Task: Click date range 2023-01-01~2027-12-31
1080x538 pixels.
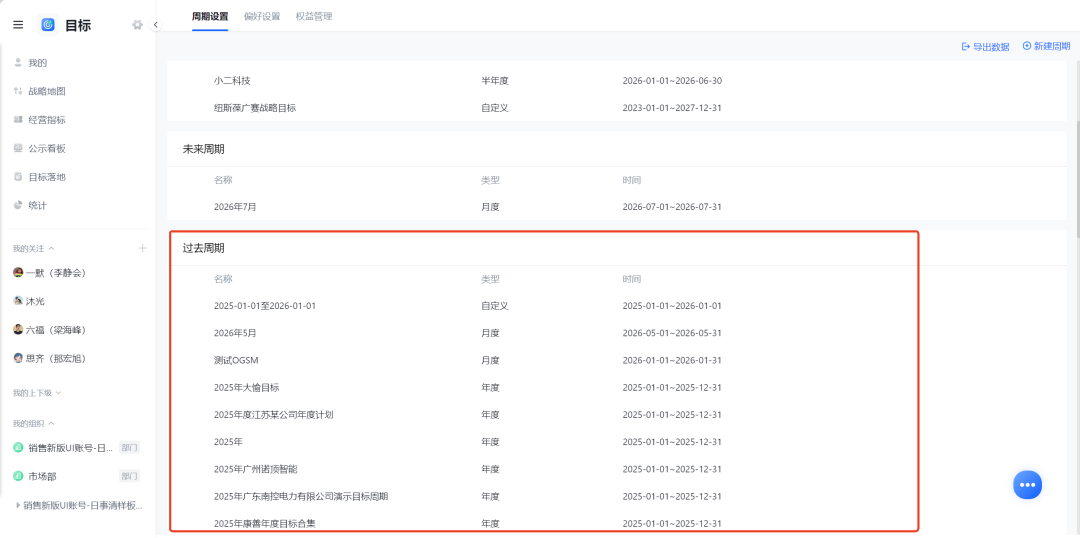Action: pyautogui.click(x=672, y=108)
